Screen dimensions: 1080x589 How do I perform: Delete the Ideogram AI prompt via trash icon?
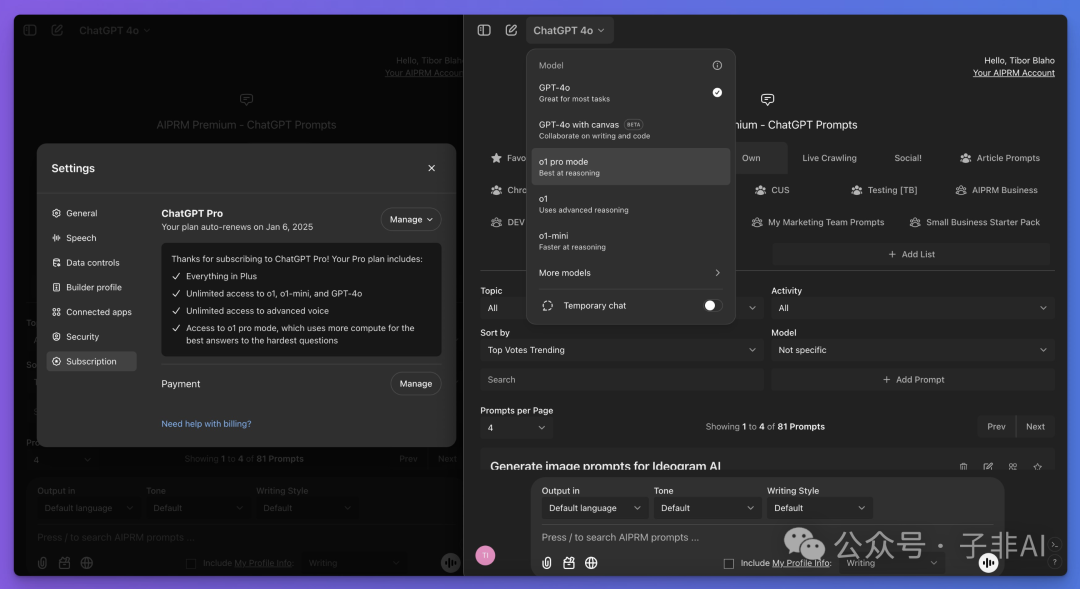963,467
